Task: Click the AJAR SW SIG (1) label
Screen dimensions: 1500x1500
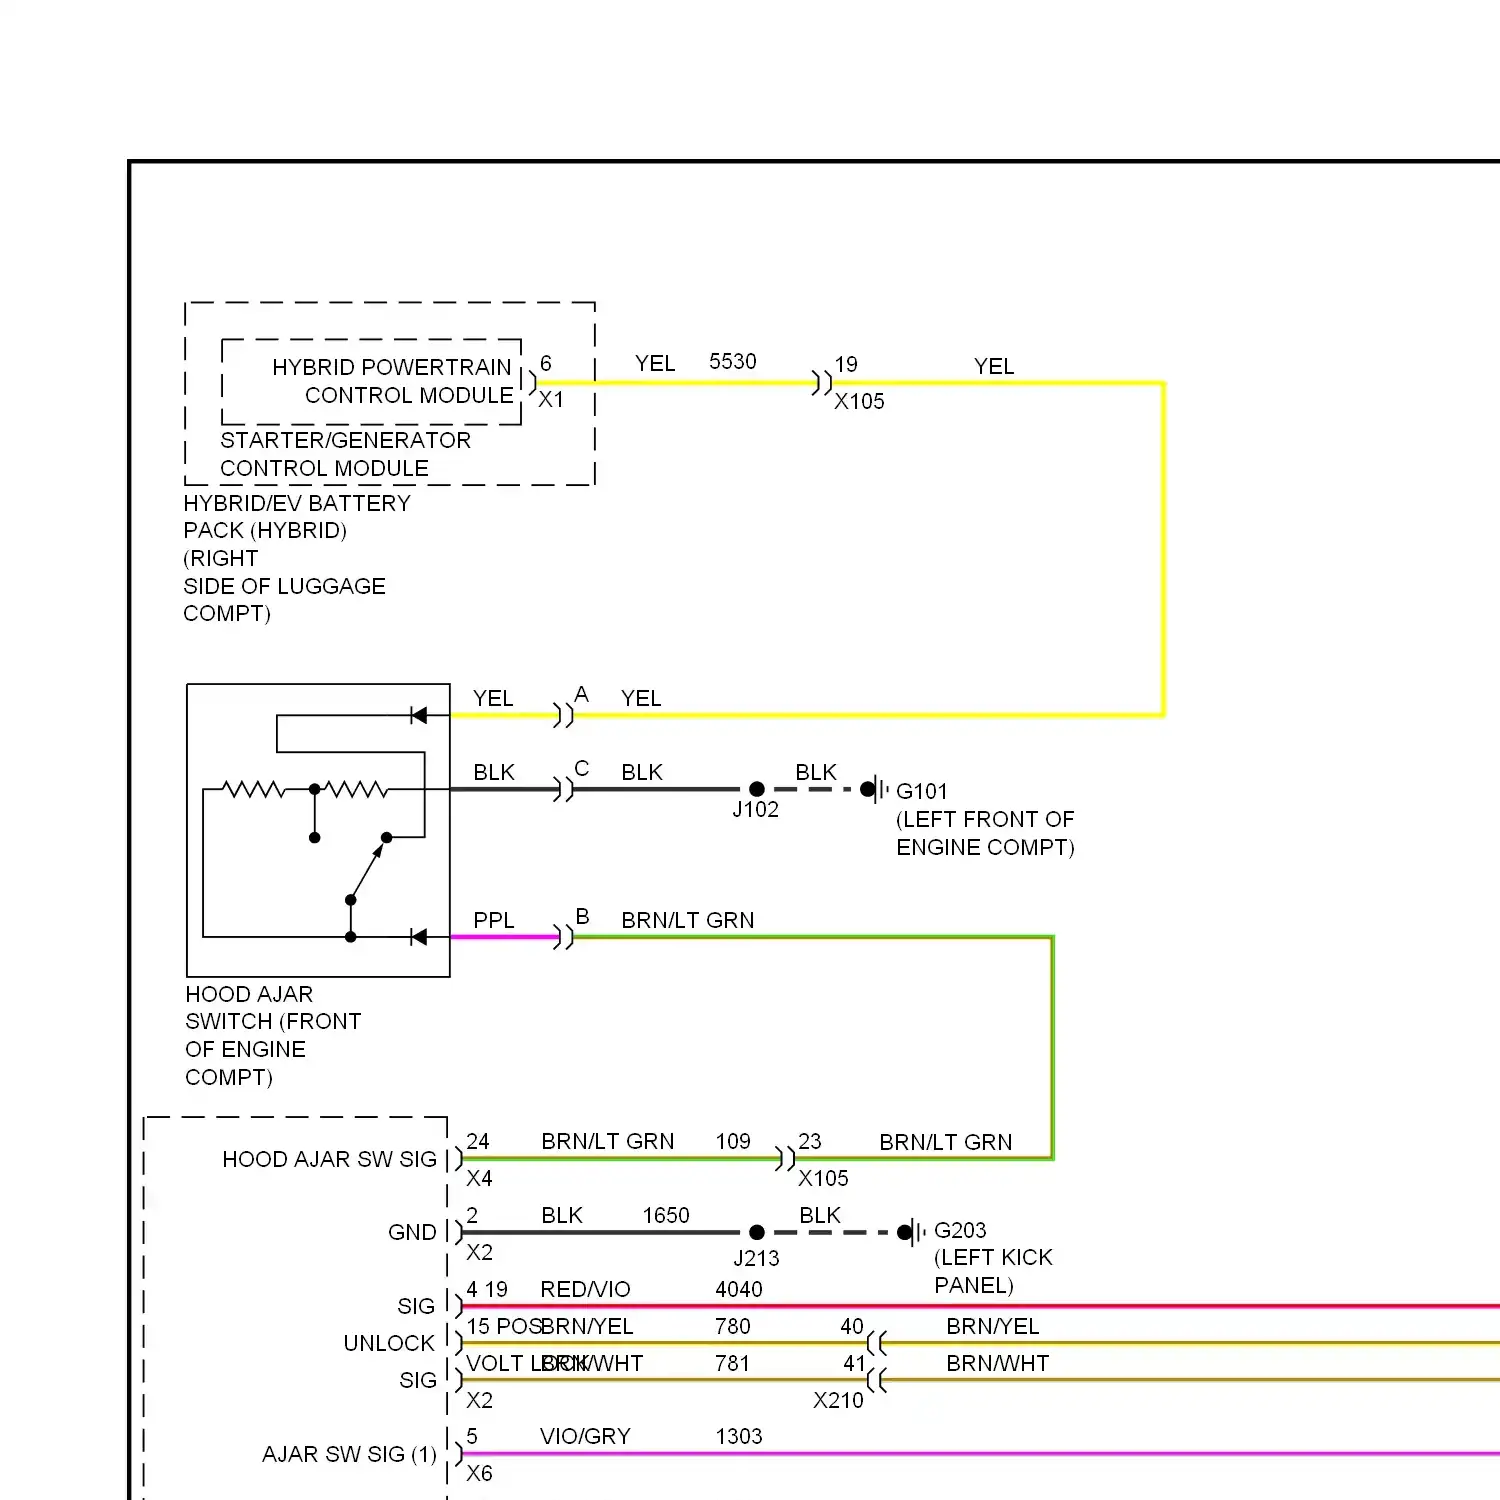Action: (x=349, y=1454)
